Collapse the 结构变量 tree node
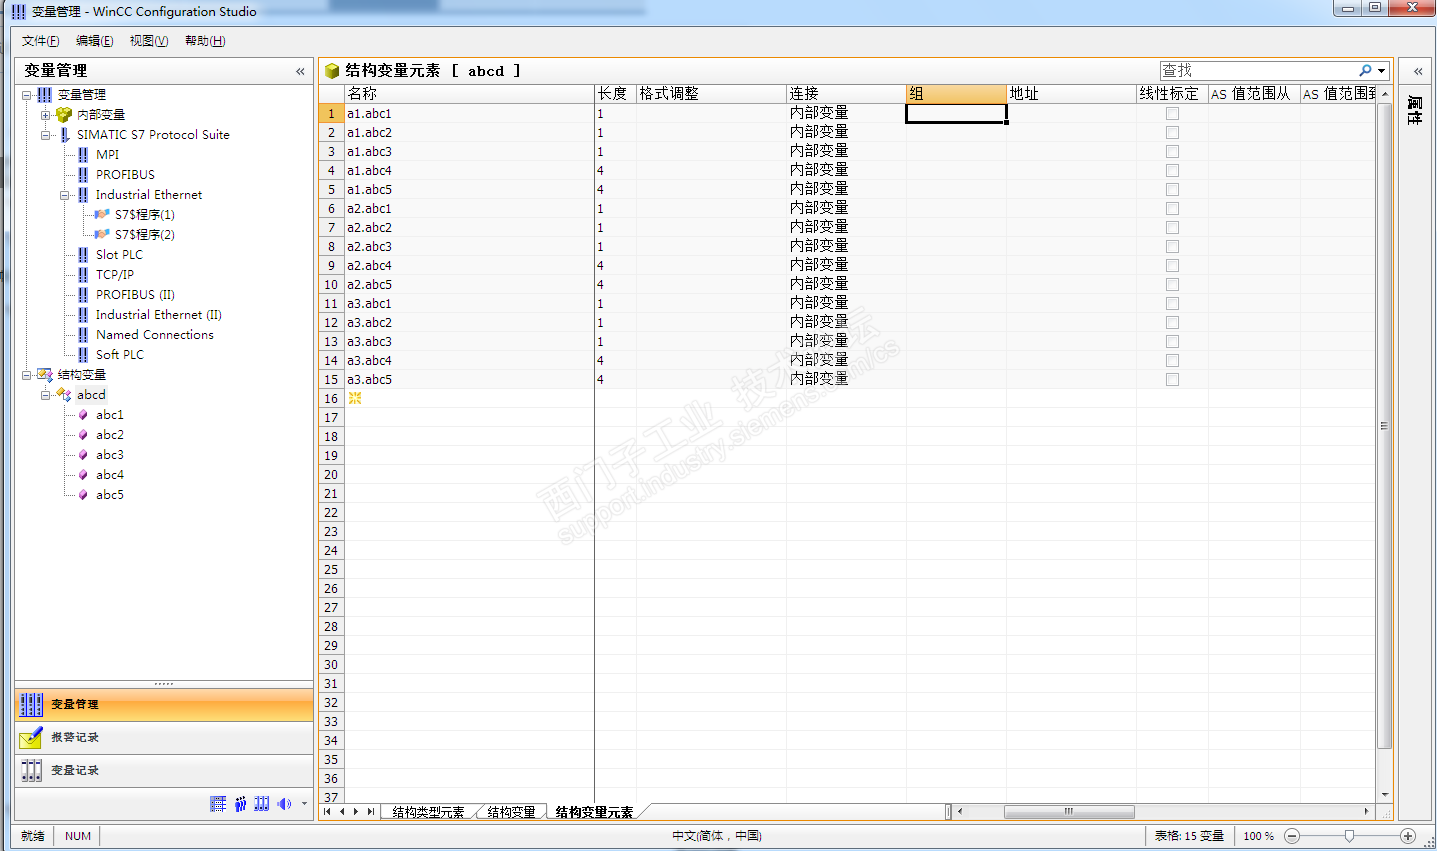1437x851 pixels. [x=27, y=375]
